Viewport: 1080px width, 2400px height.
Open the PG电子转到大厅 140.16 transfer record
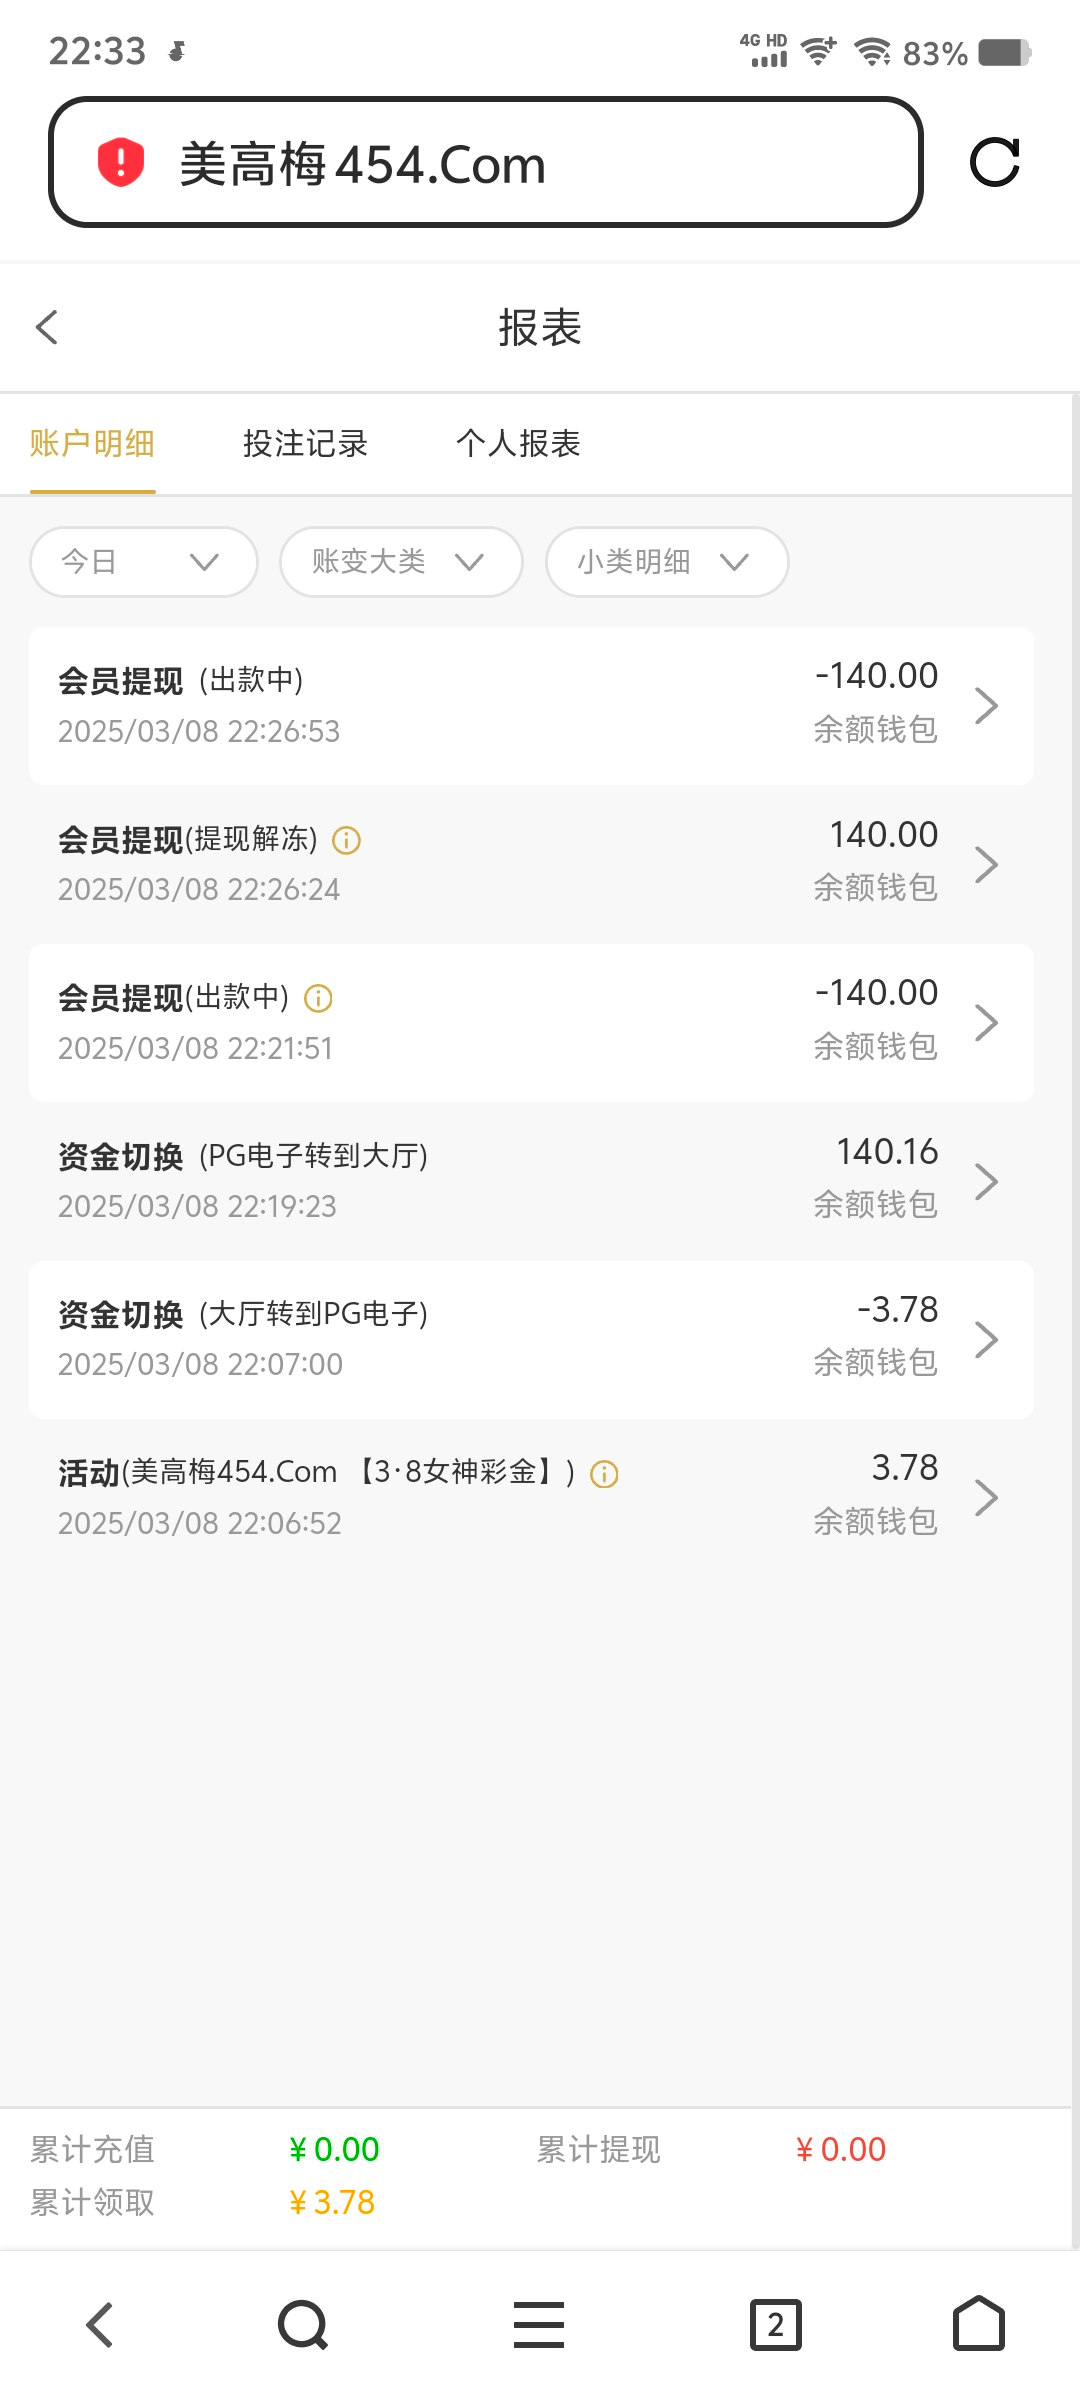click(530, 1180)
